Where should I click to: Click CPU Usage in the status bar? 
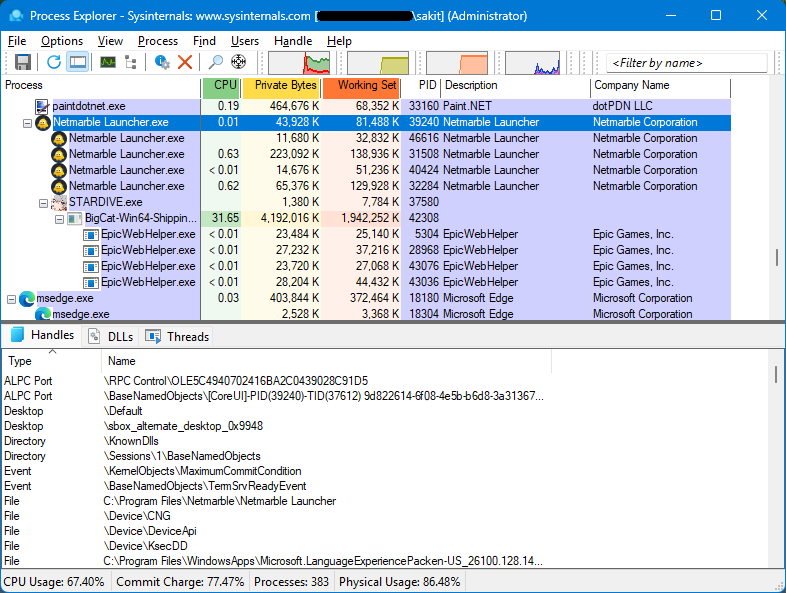[54, 582]
